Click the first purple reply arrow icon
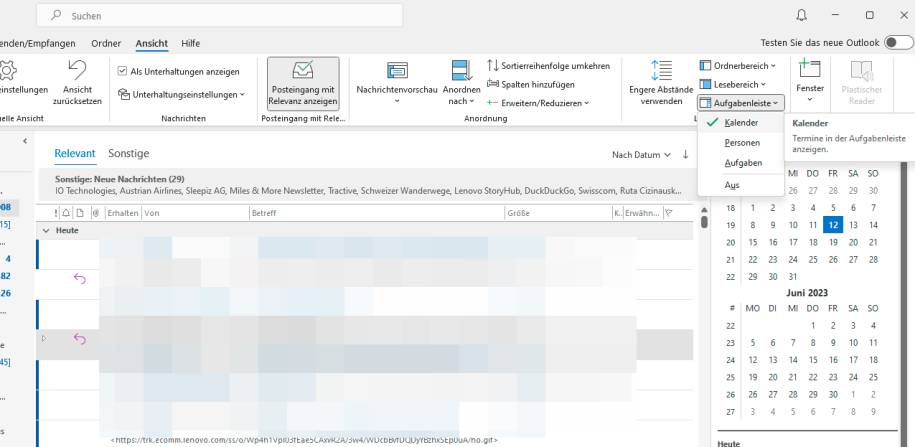This screenshot has height=447, width=915. 79,279
